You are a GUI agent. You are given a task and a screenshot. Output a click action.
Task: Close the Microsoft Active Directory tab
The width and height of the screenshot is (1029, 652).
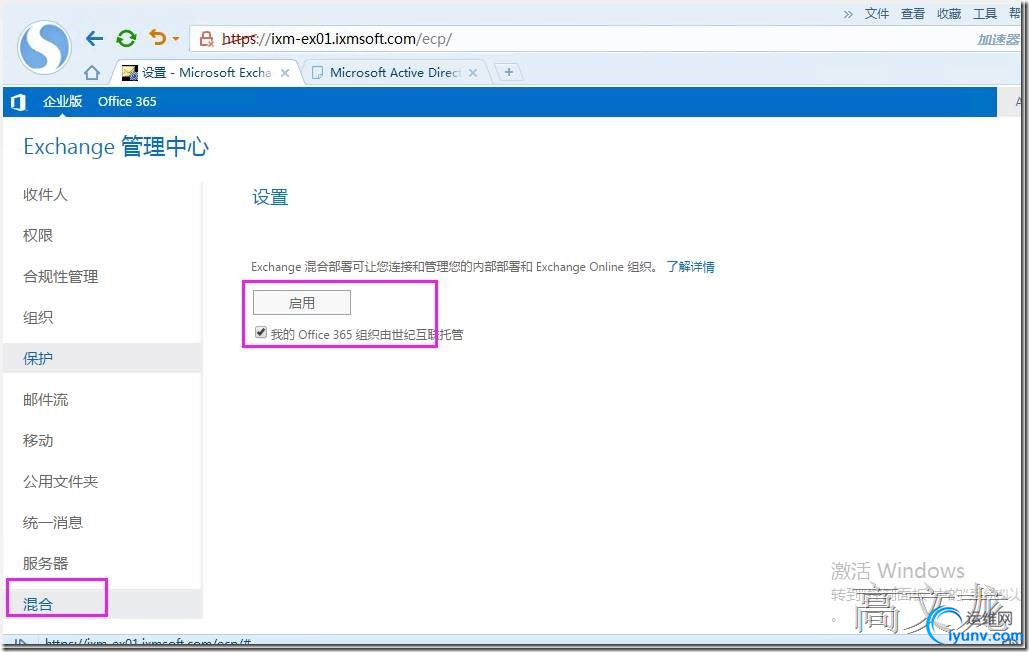pos(472,73)
